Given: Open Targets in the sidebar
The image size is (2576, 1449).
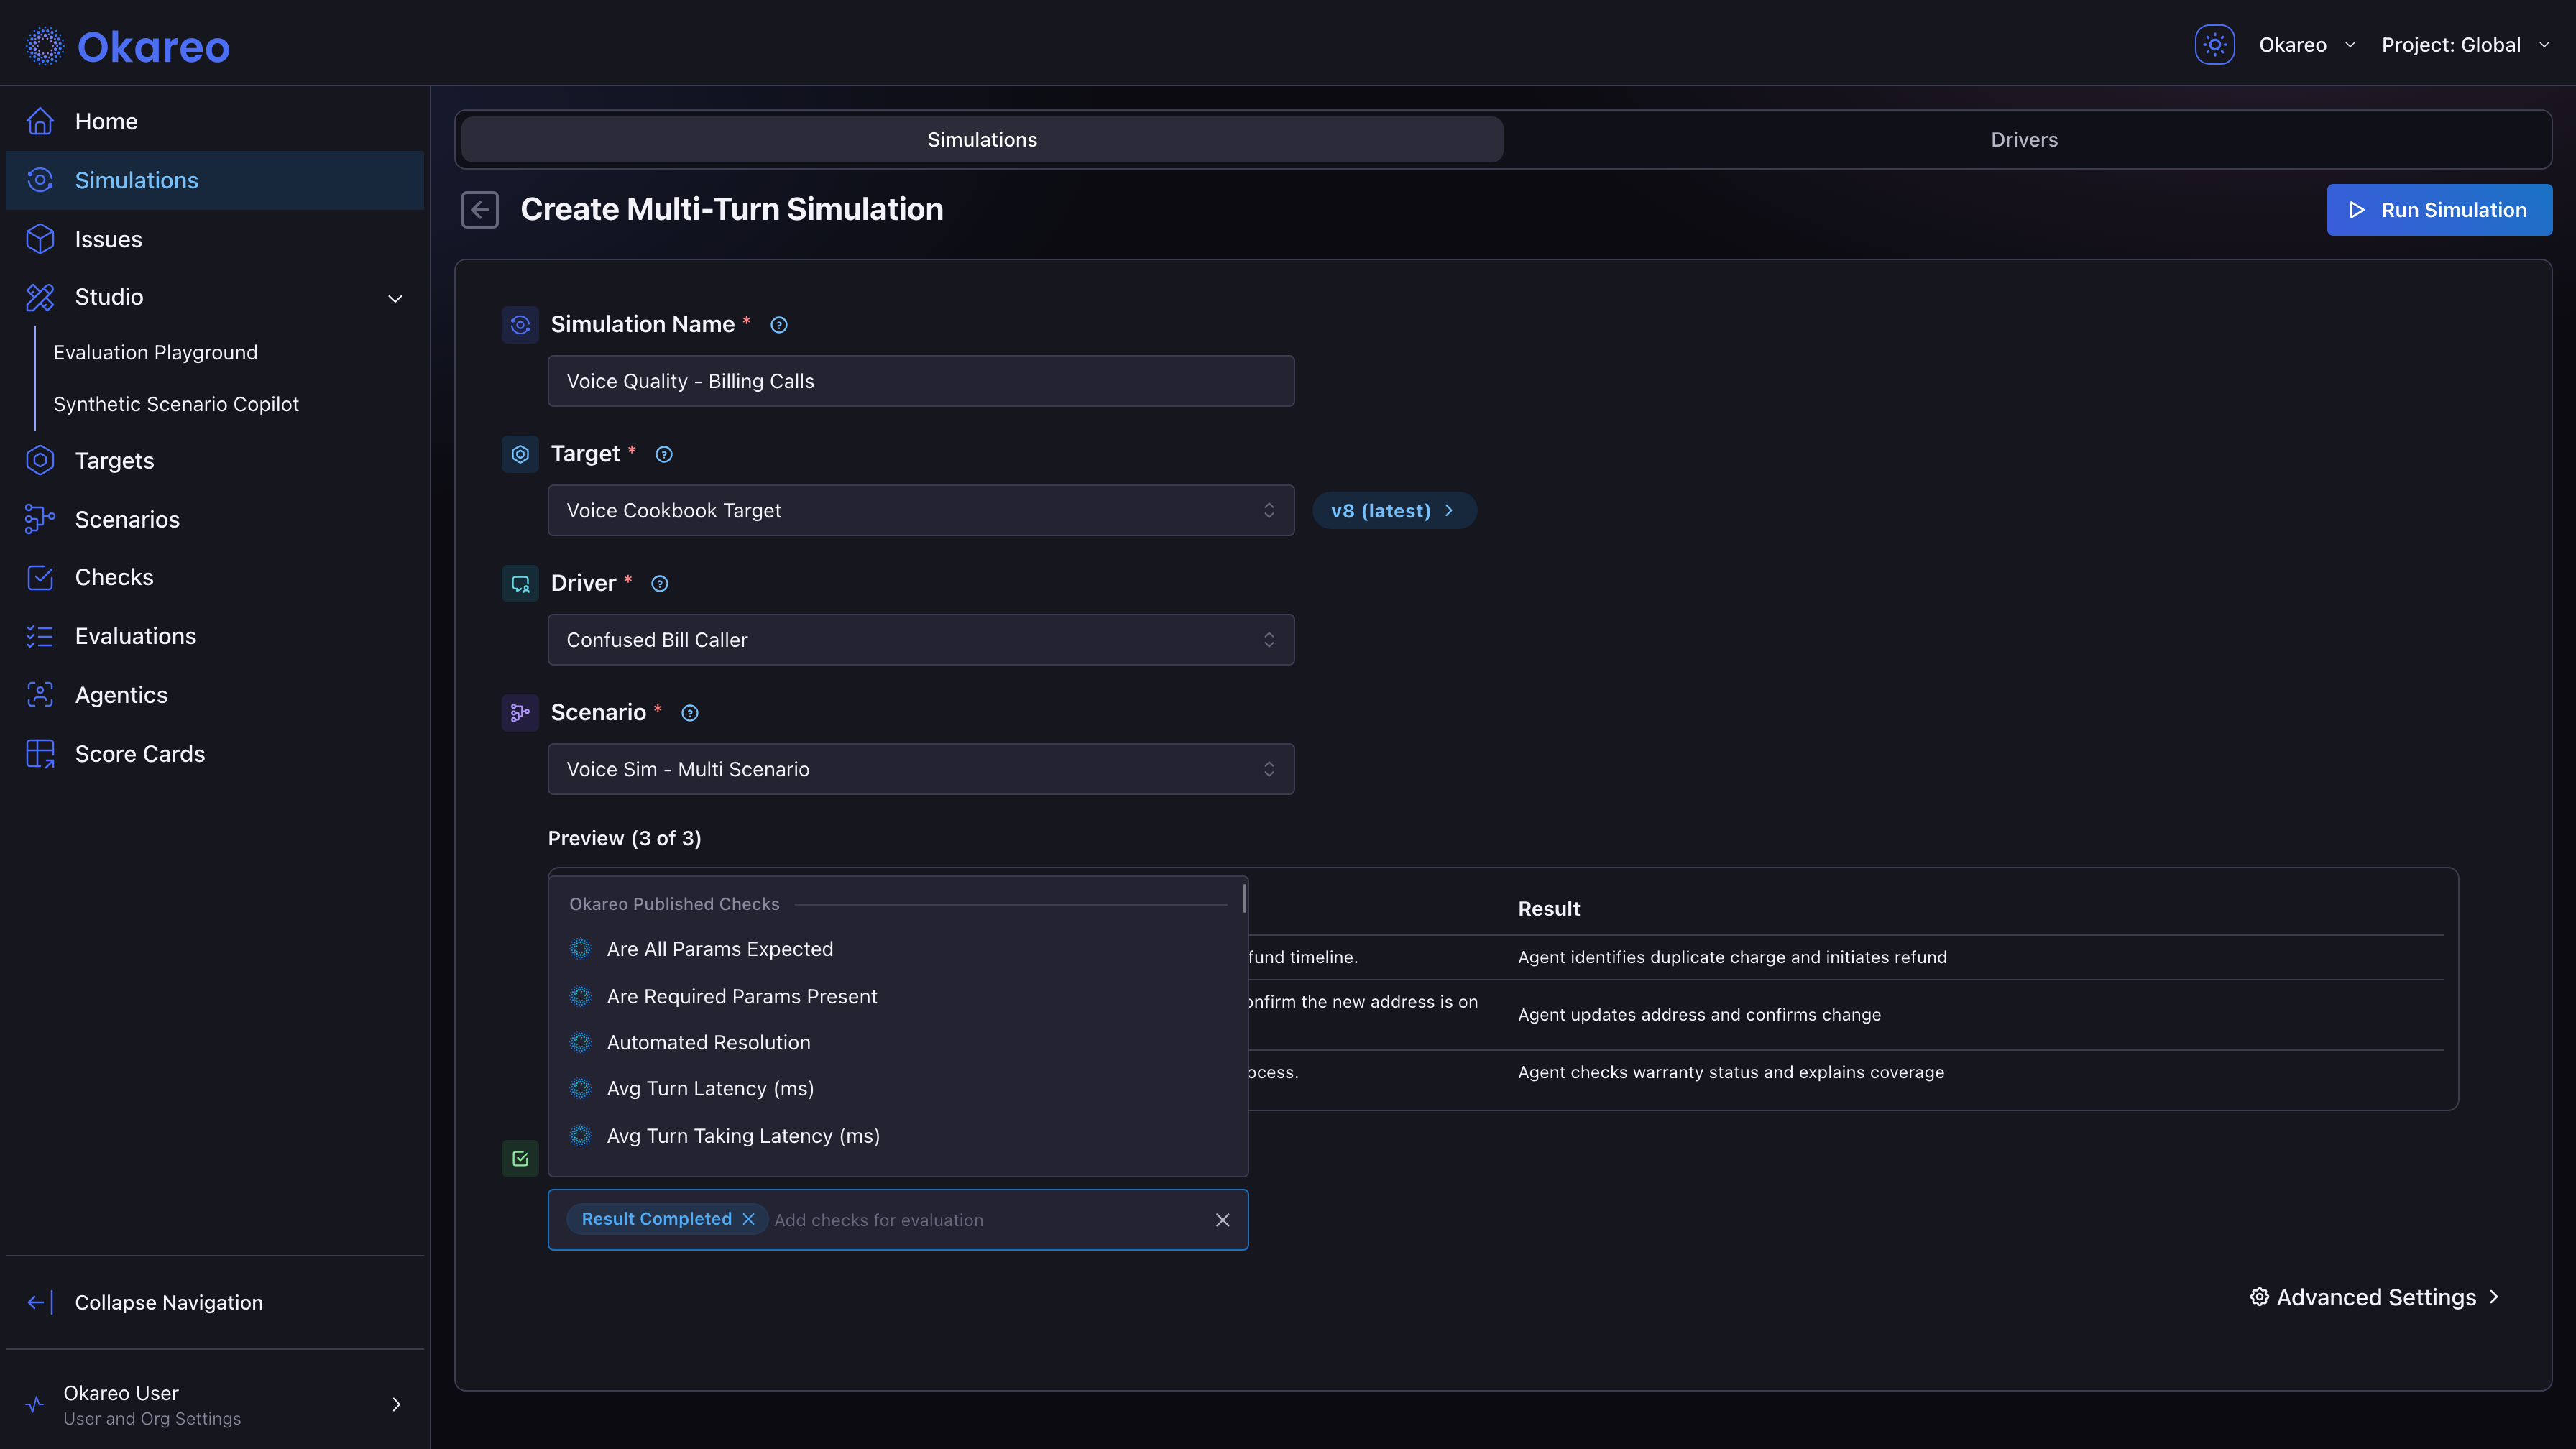Looking at the screenshot, I should point(215,460).
